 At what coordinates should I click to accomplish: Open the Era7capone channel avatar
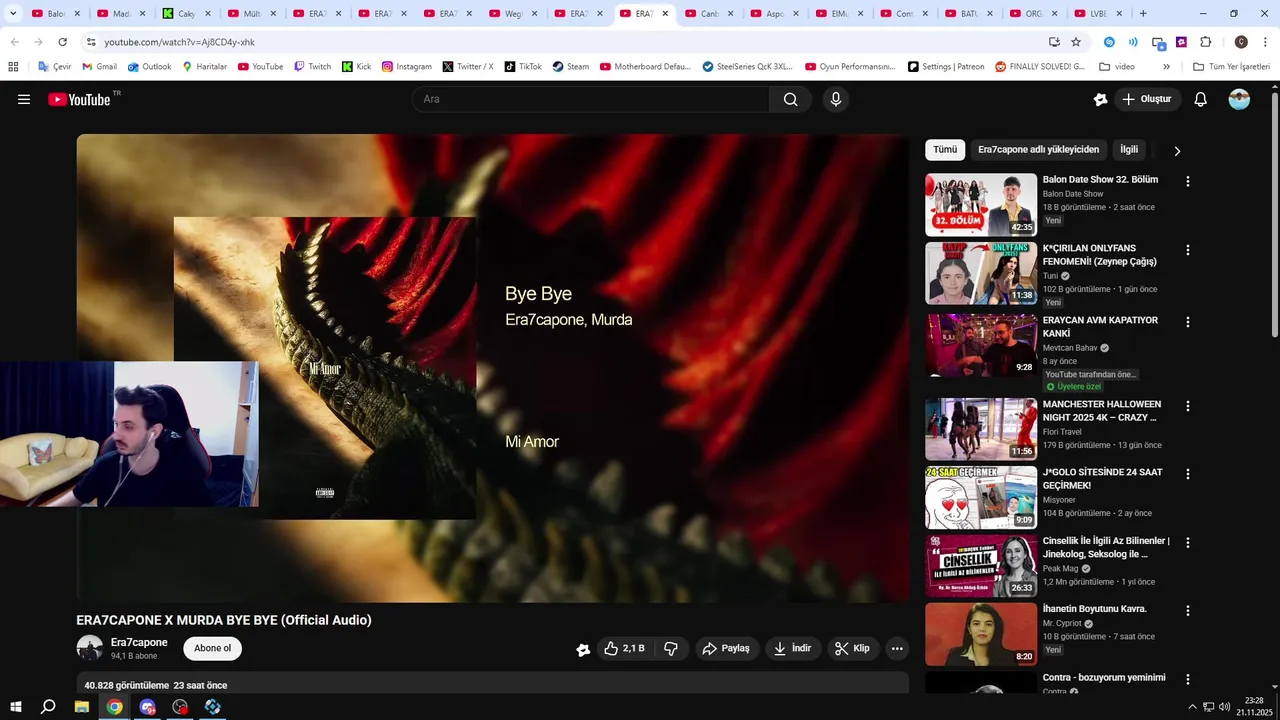coord(90,648)
